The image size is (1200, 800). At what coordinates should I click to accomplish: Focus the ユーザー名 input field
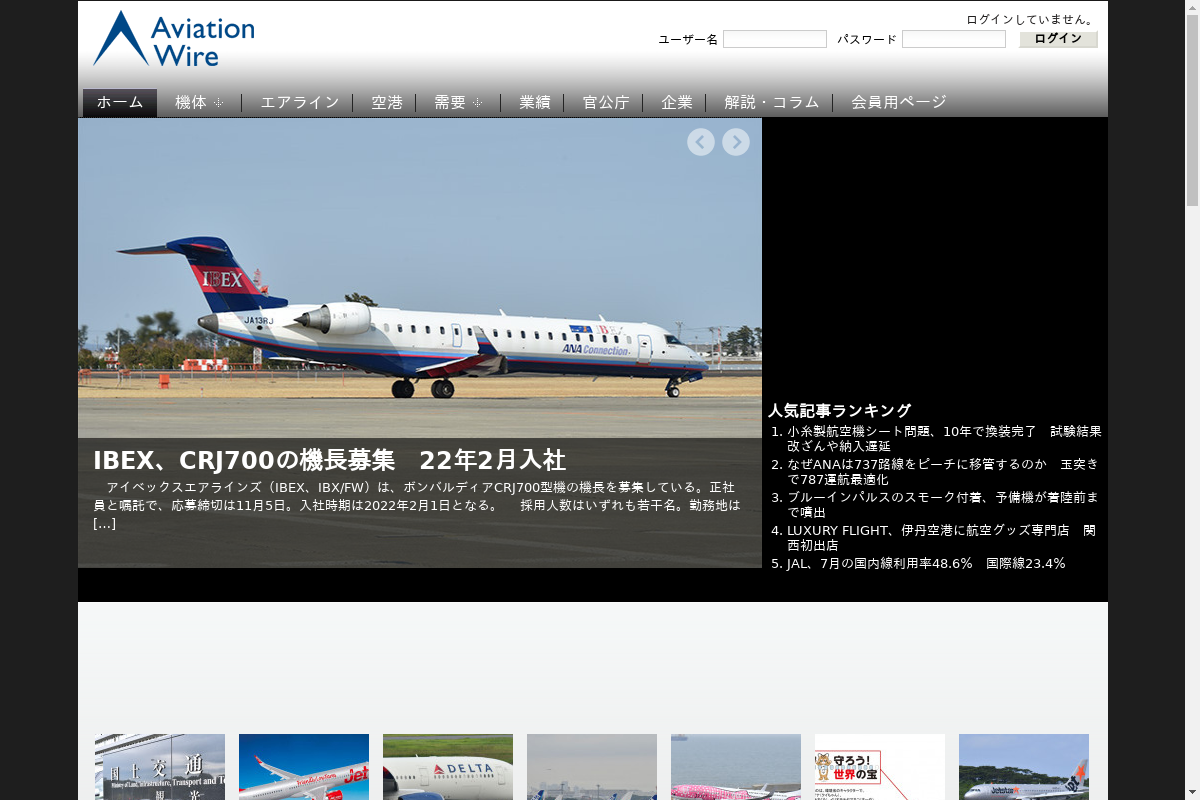pos(775,39)
